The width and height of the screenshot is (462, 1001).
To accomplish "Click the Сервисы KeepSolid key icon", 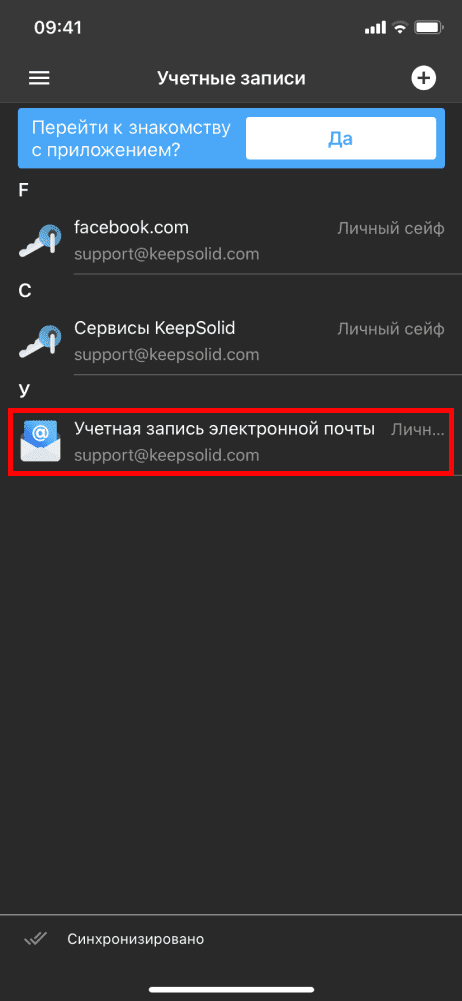I will coord(41,342).
